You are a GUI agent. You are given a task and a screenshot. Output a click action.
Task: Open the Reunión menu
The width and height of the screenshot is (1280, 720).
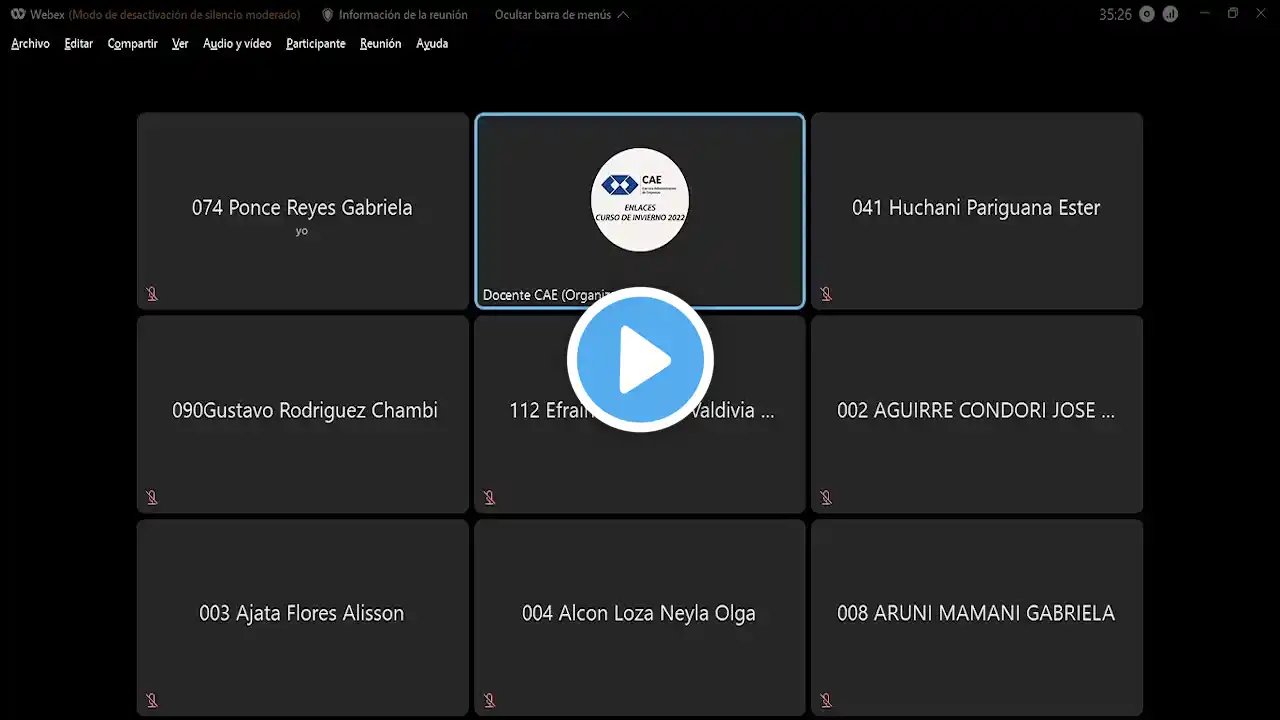(380, 44)
